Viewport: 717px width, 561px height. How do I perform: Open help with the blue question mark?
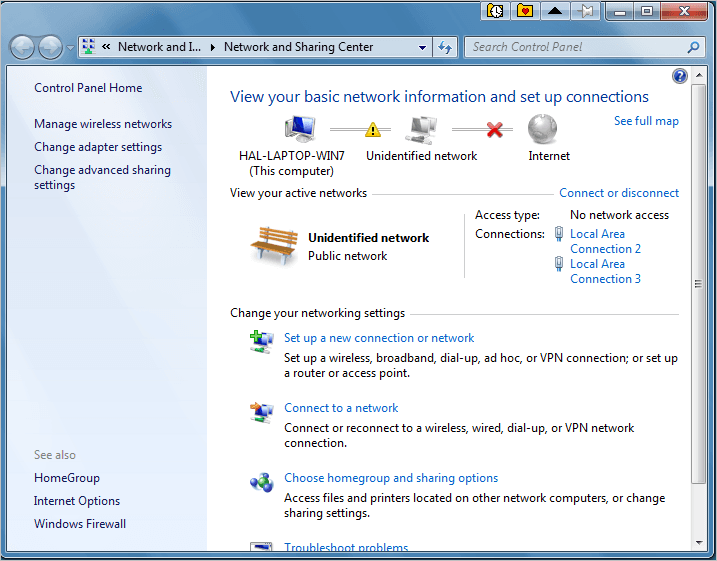pyautogui.click(x=680, y=76)
